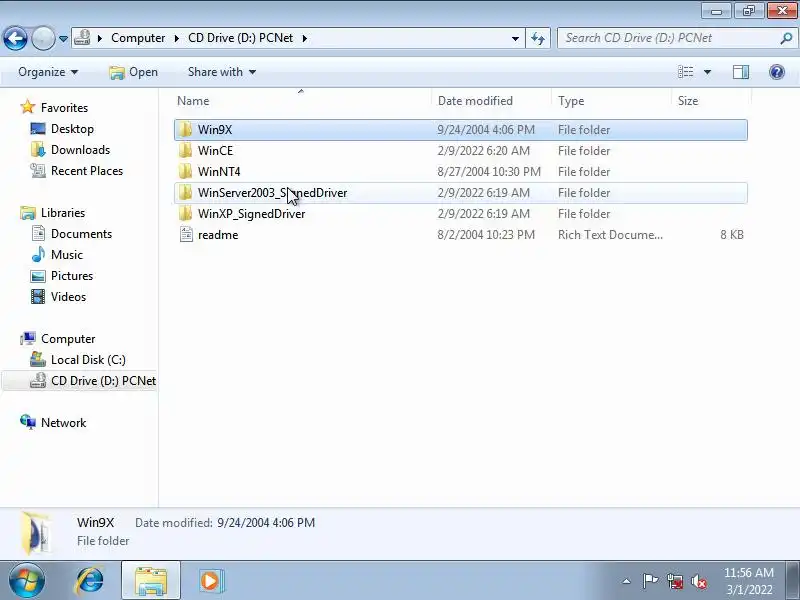Launch Windows Media Player from taskbar
The width and height of the screenshot is (800, 600).
pos(211,581)
